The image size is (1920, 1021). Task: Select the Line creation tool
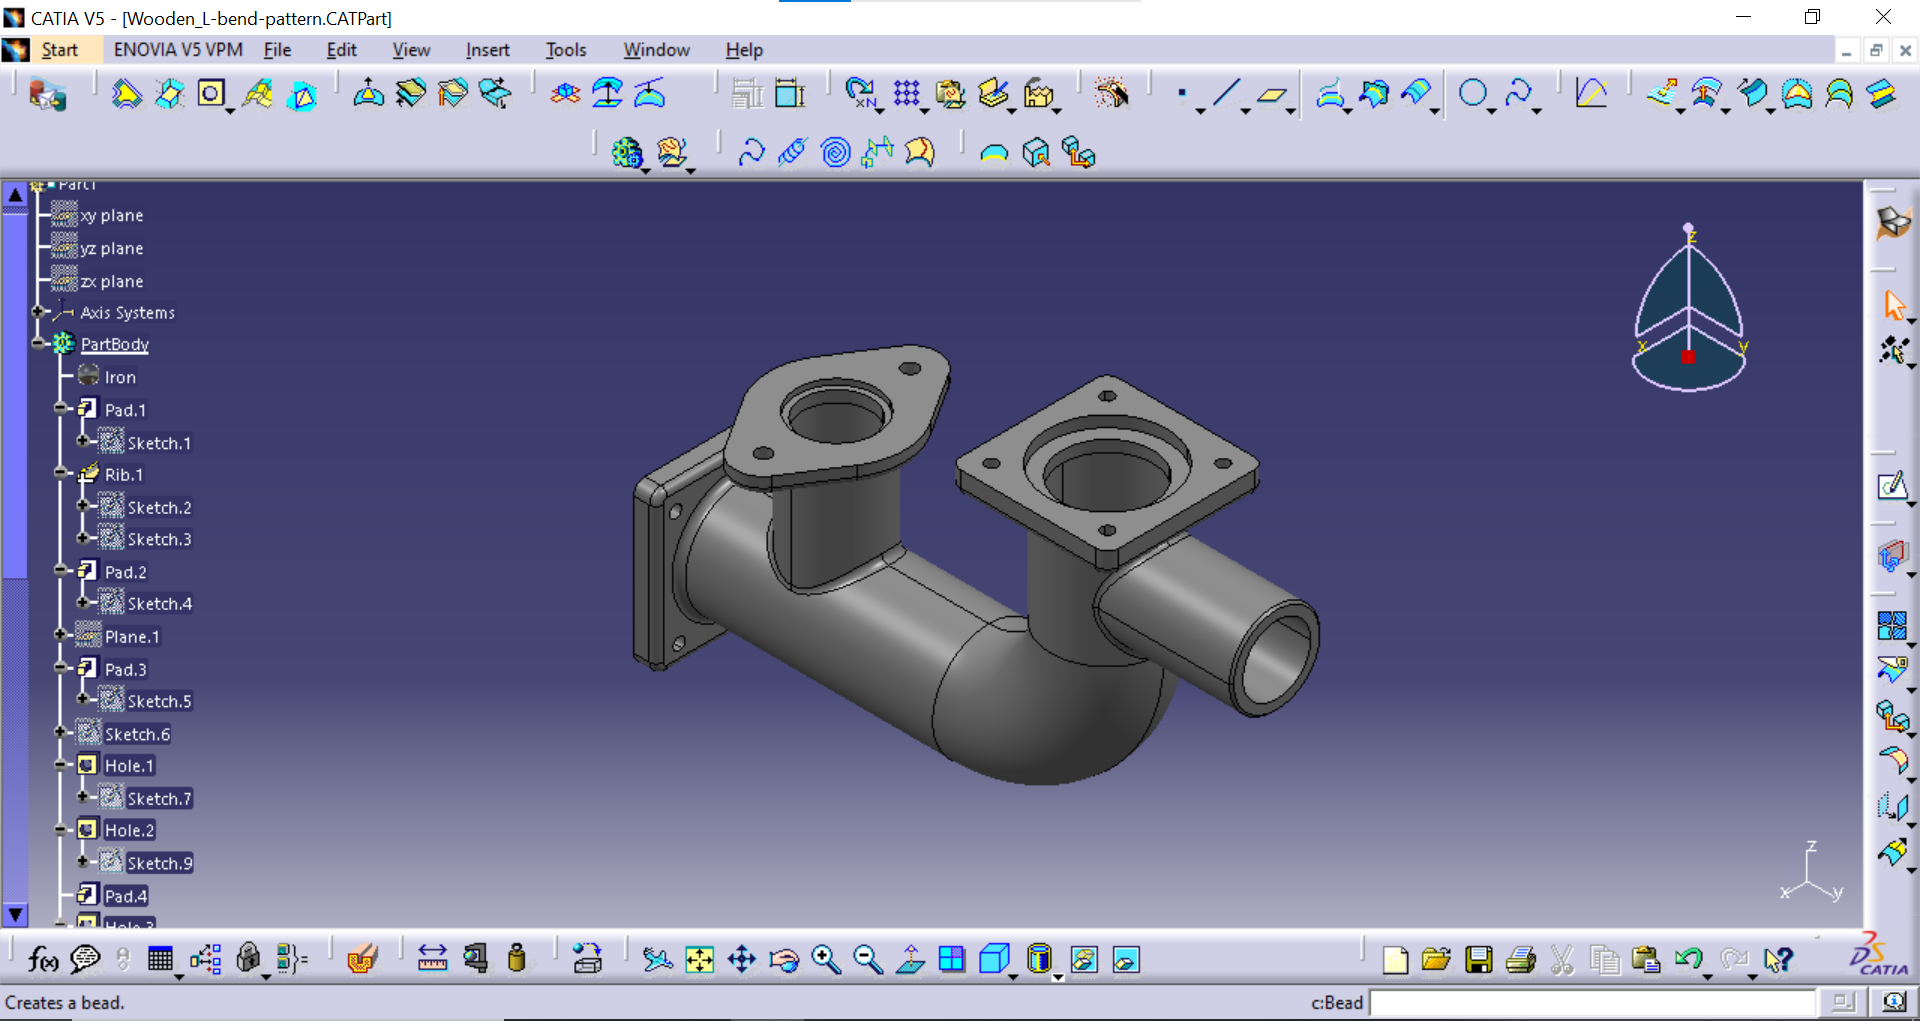(x=1226, y=94)
